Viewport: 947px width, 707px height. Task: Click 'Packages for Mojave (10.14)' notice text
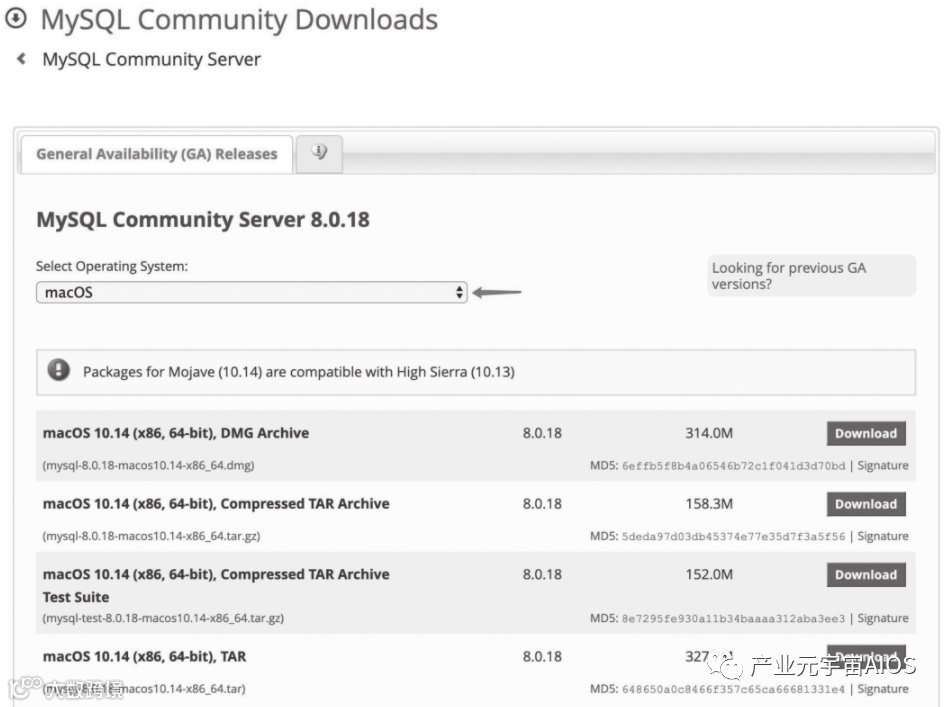[298, 372]
